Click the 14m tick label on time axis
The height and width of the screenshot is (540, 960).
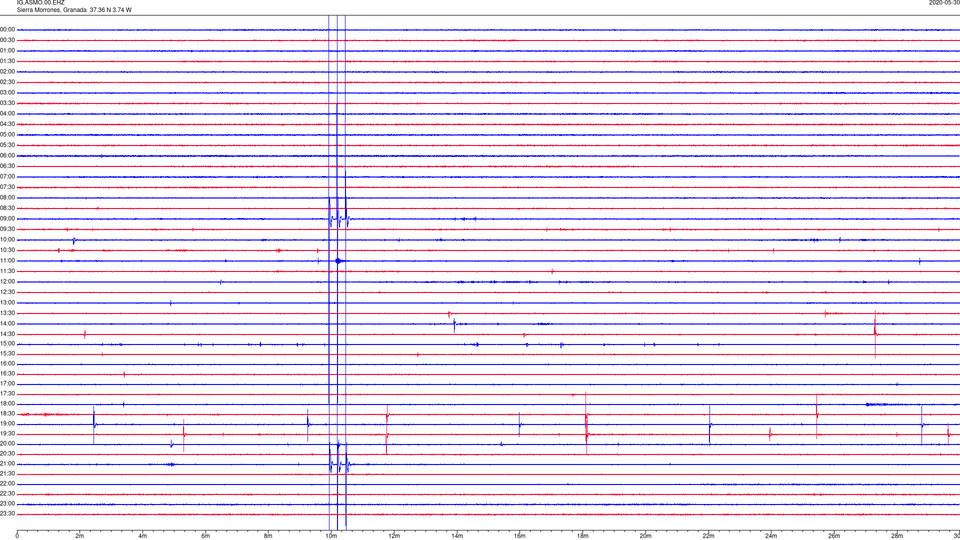tap(457, 536)
